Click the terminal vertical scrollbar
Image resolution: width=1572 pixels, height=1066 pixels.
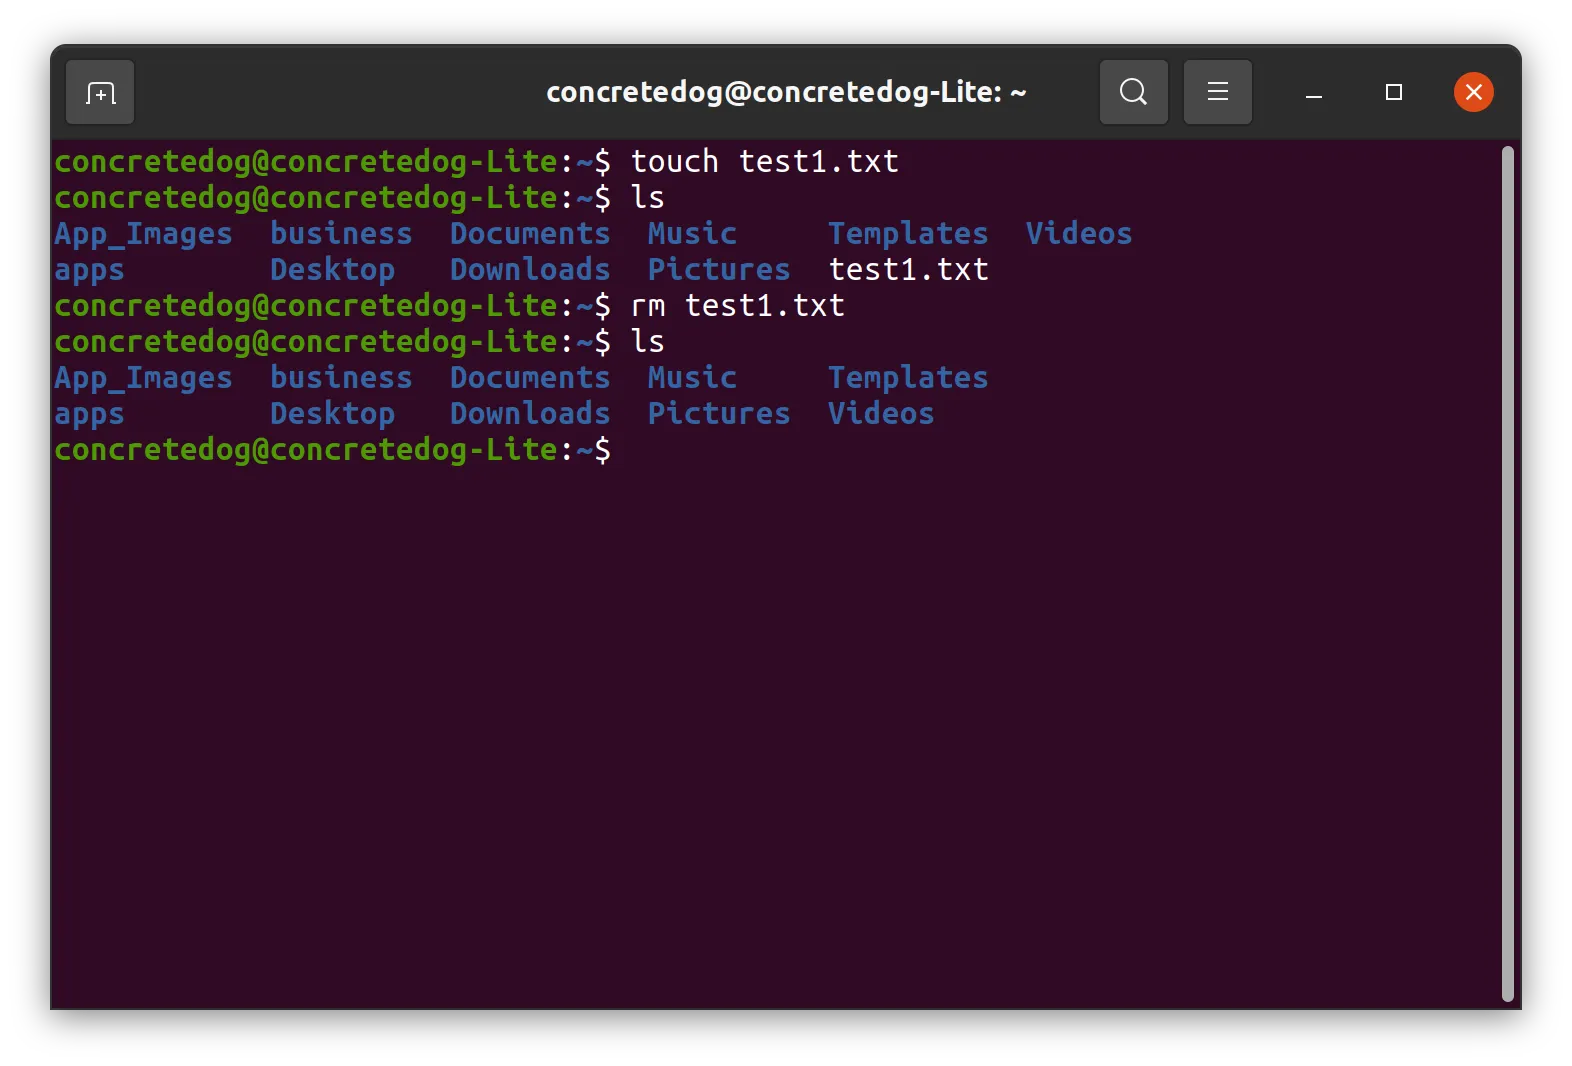pyautogui.click(x=1507, y=574)
